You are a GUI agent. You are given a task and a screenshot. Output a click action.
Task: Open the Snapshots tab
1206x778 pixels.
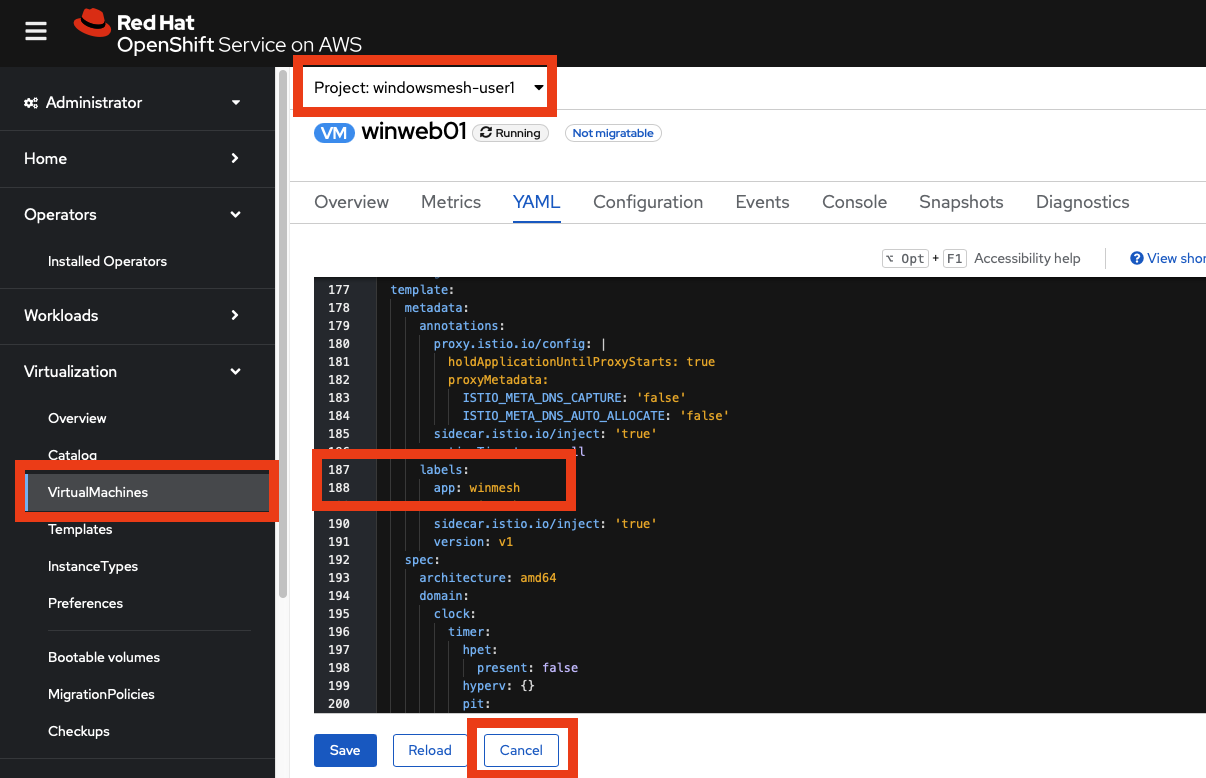point(960,202)
